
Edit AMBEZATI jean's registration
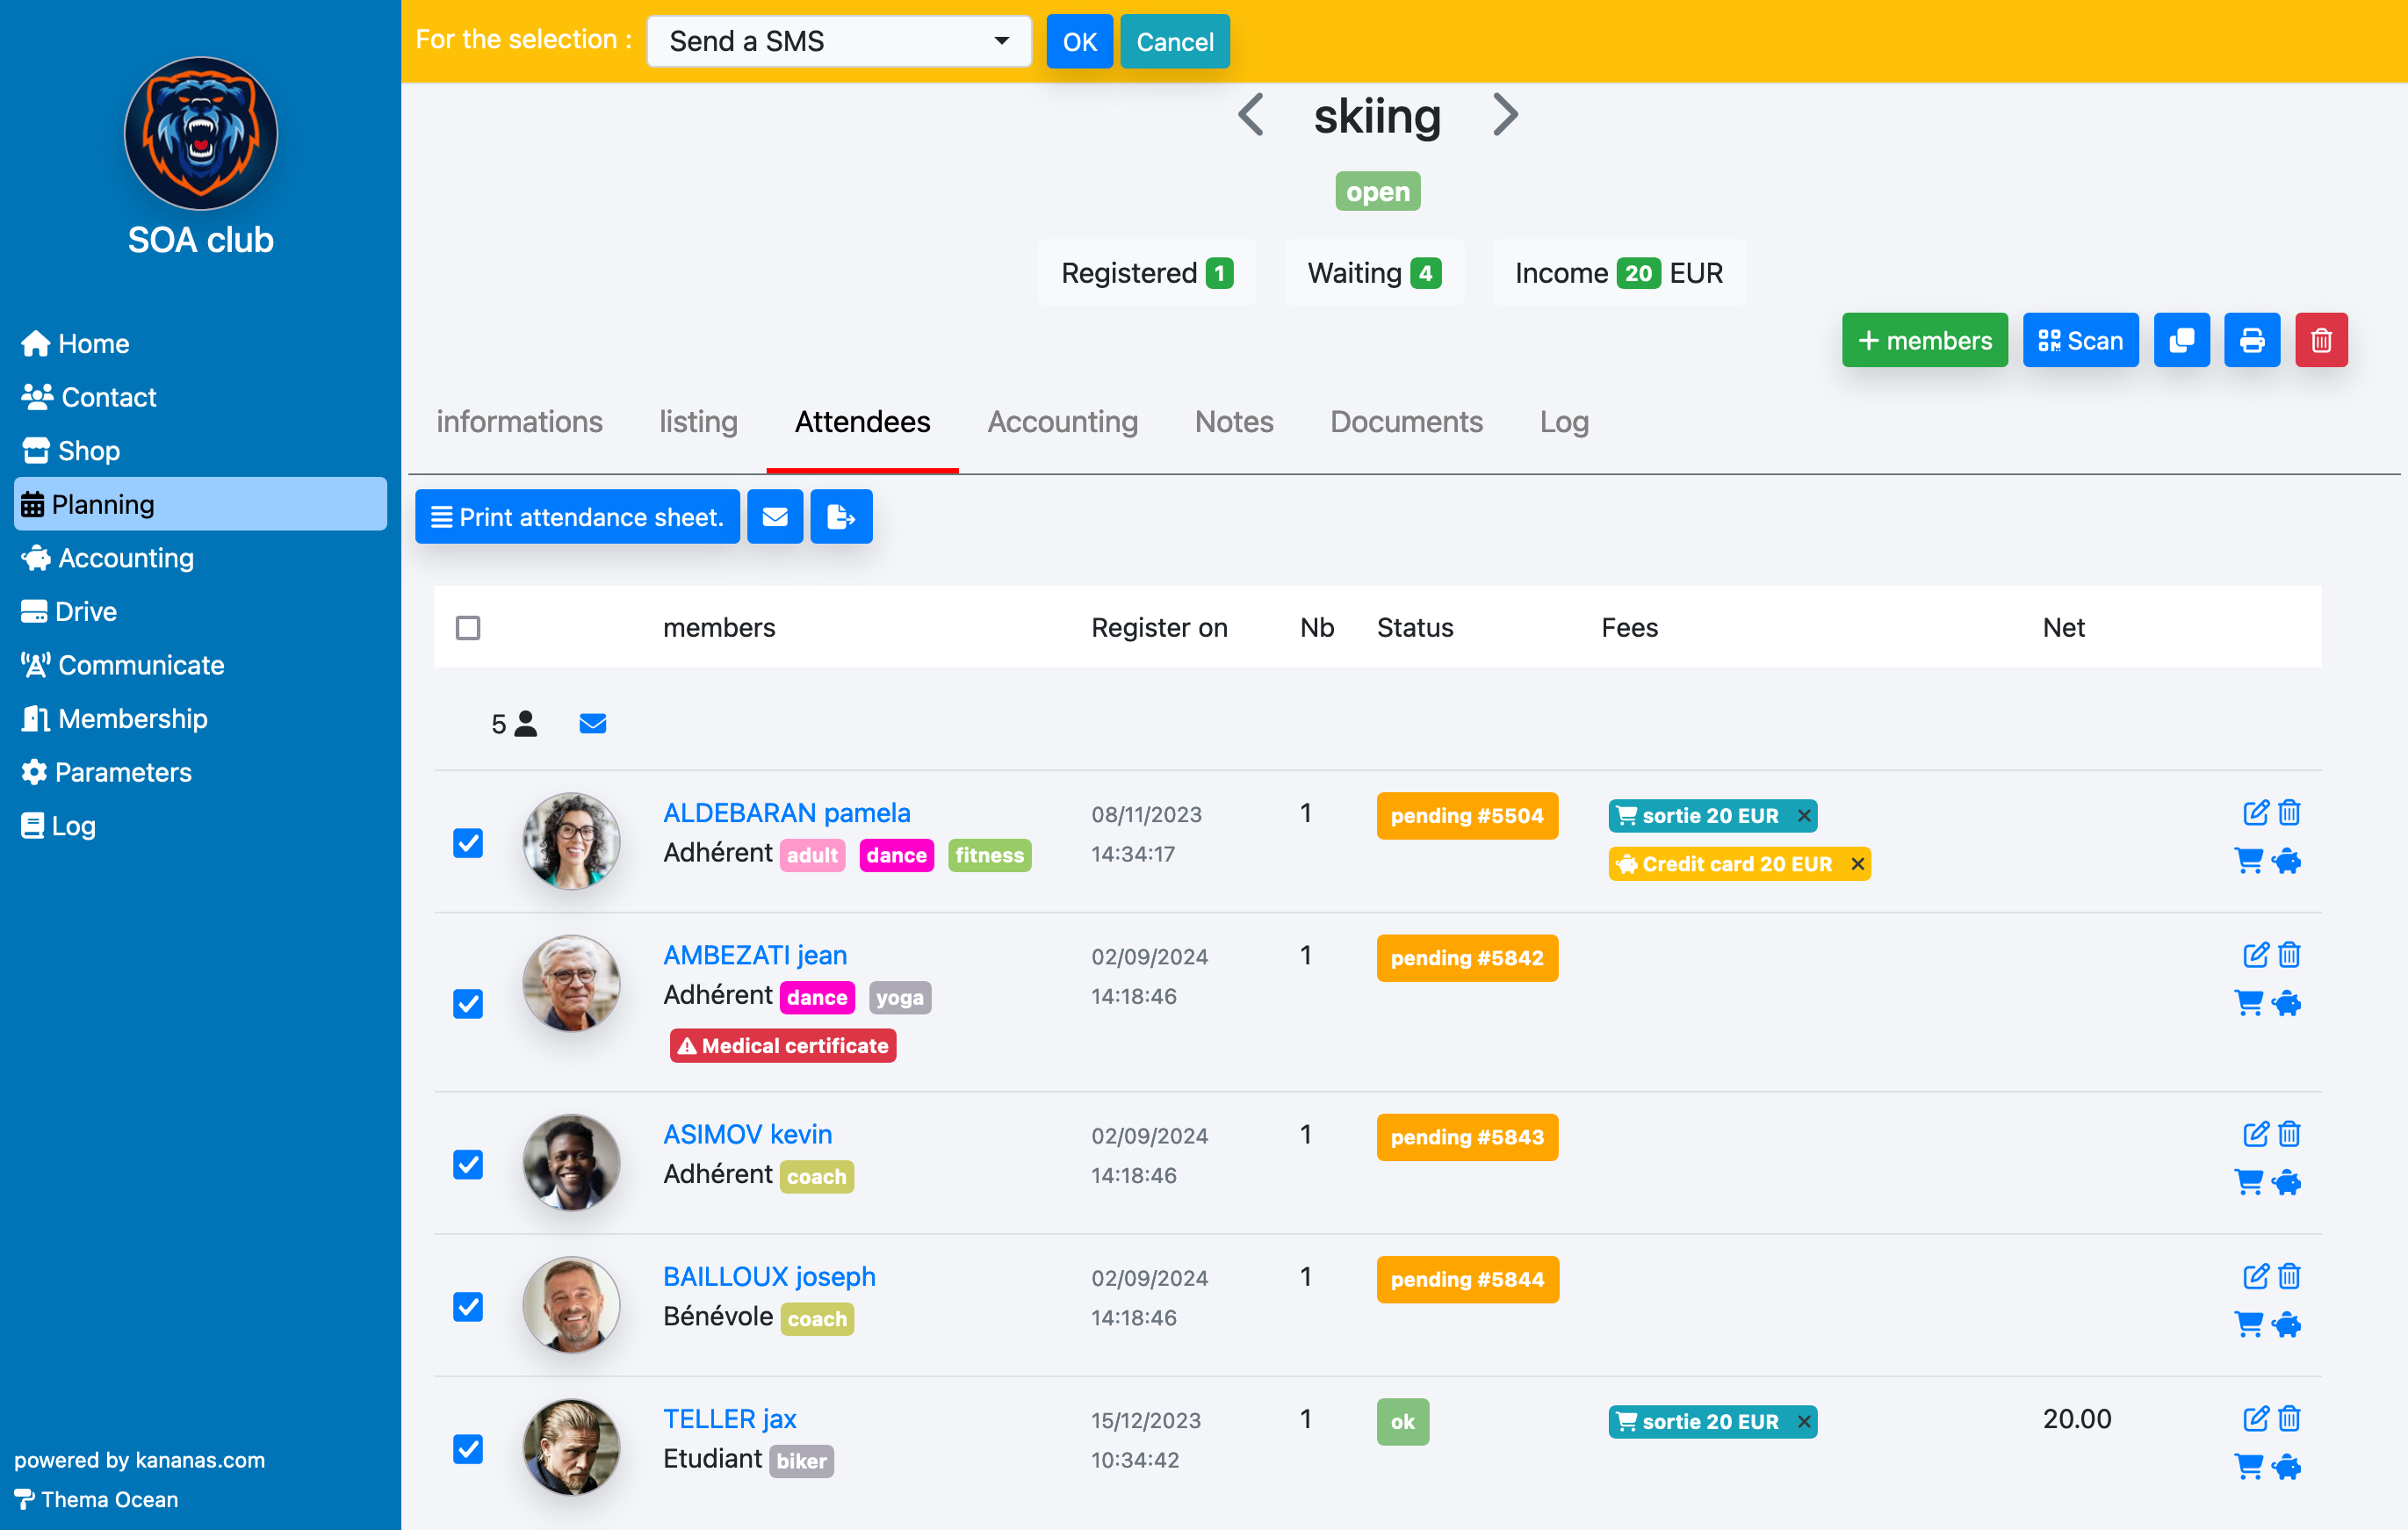point(2255,954)
